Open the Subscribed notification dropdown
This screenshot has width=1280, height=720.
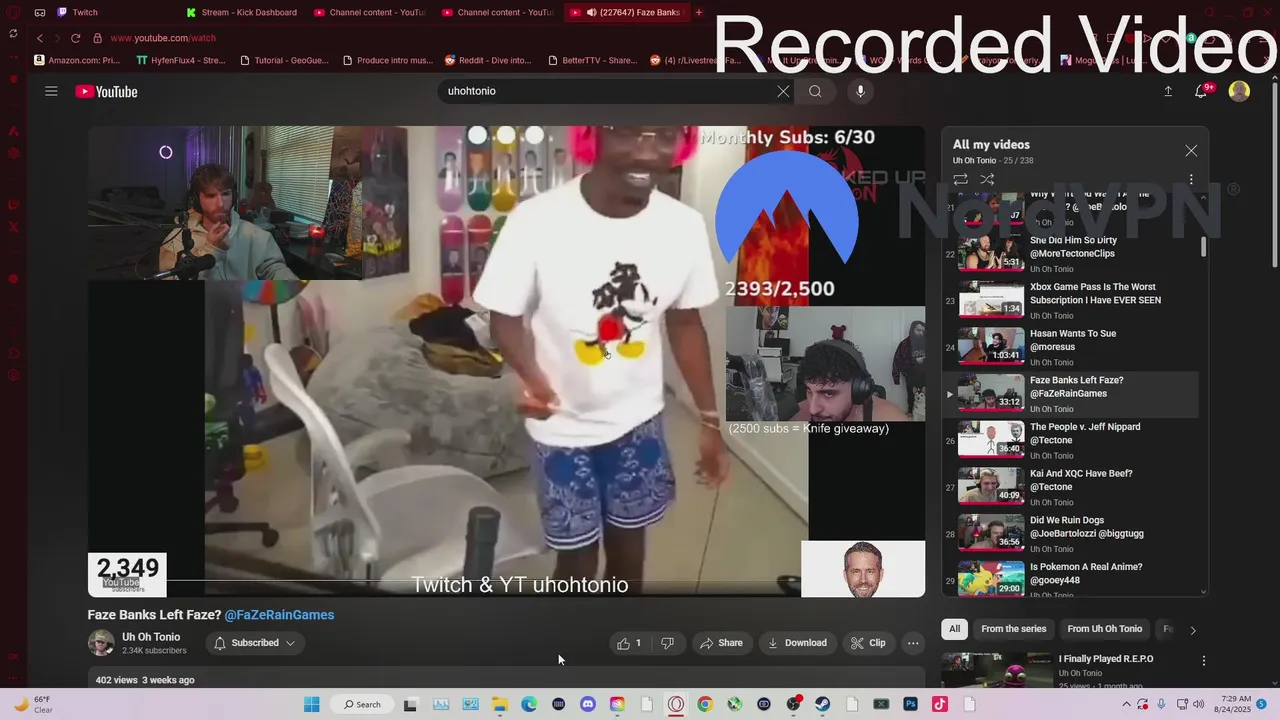[255, 643]
